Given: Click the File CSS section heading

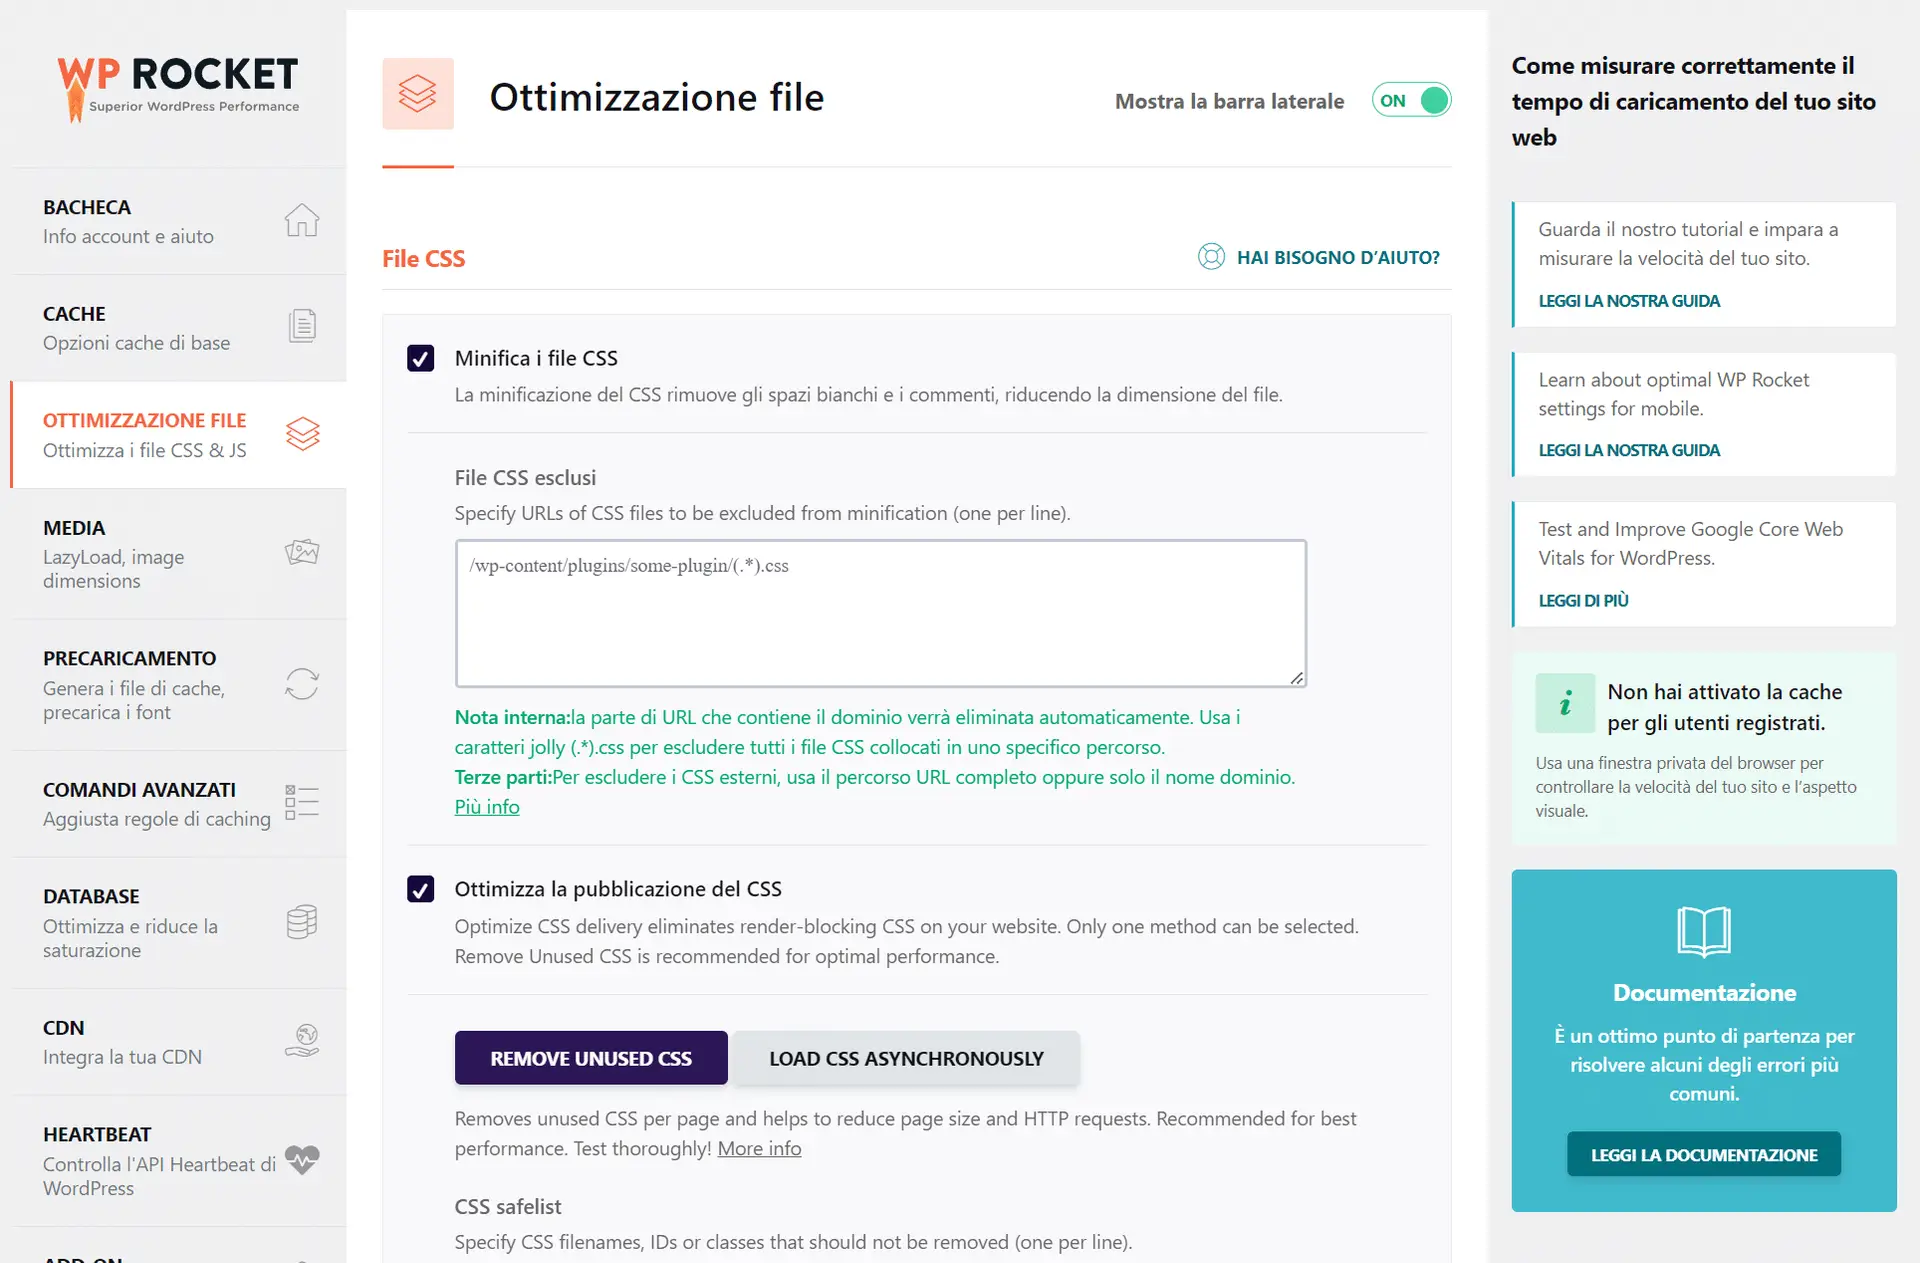Looking at the screenshot, I should [423, 259].
